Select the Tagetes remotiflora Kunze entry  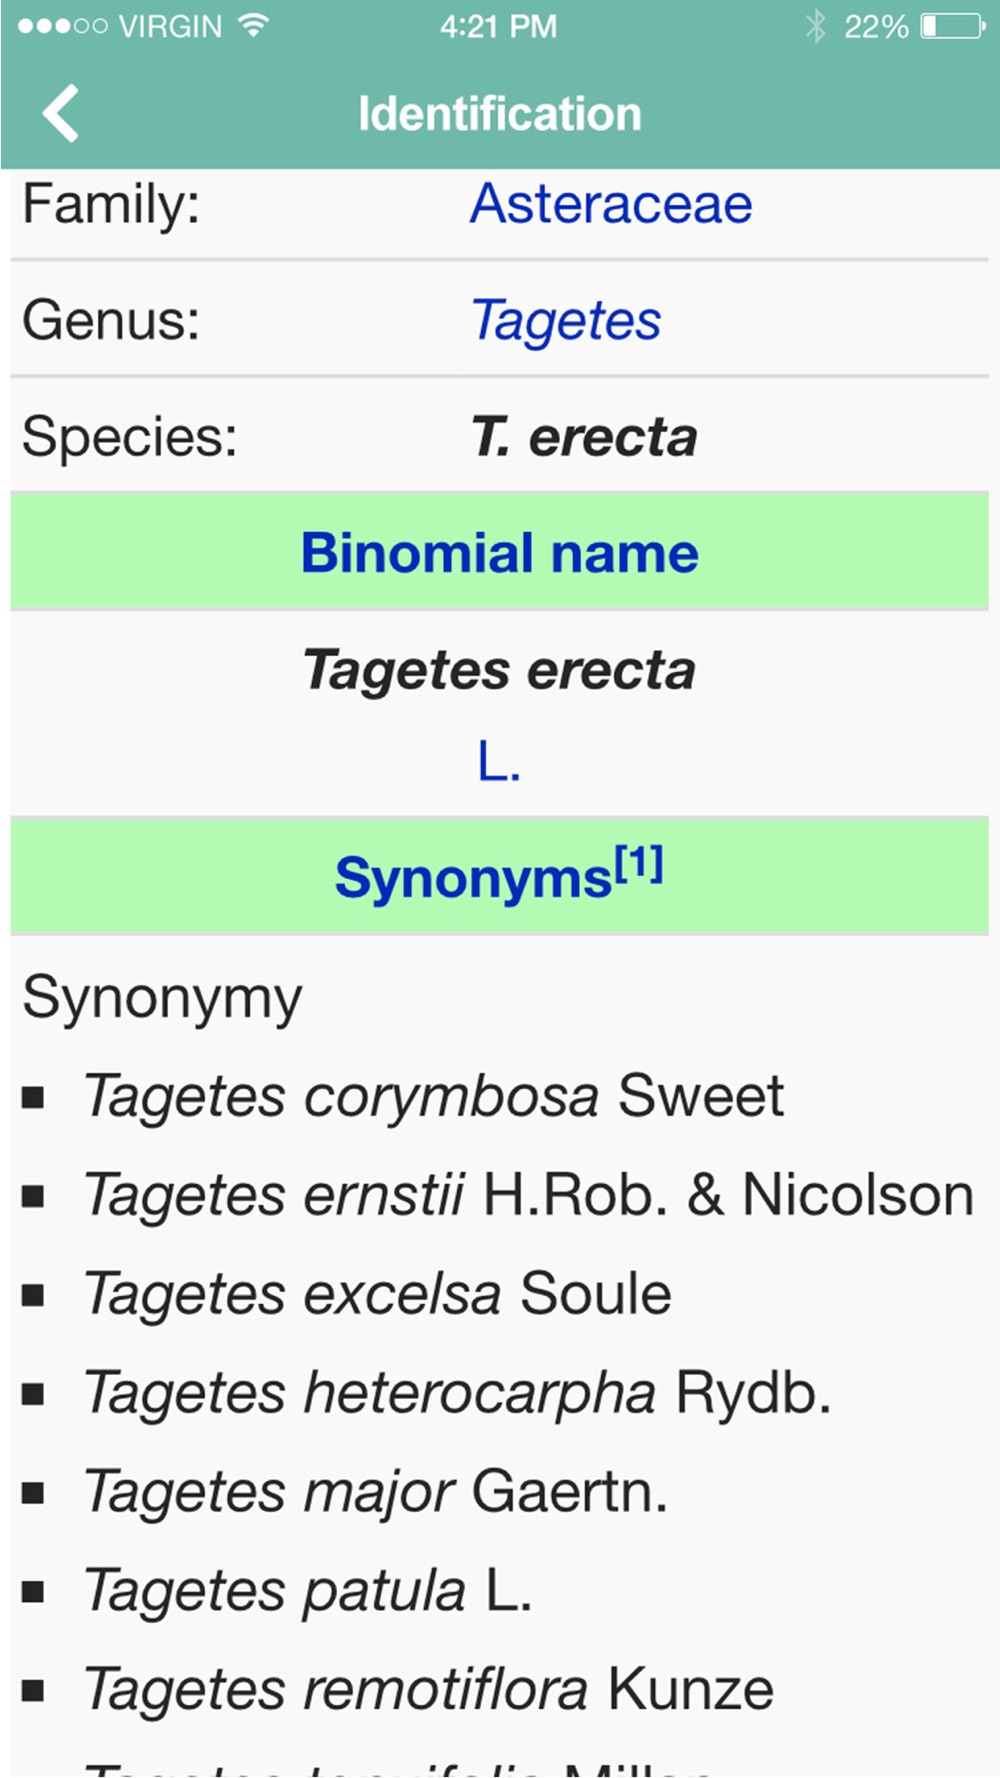(x=428, y=1689)
